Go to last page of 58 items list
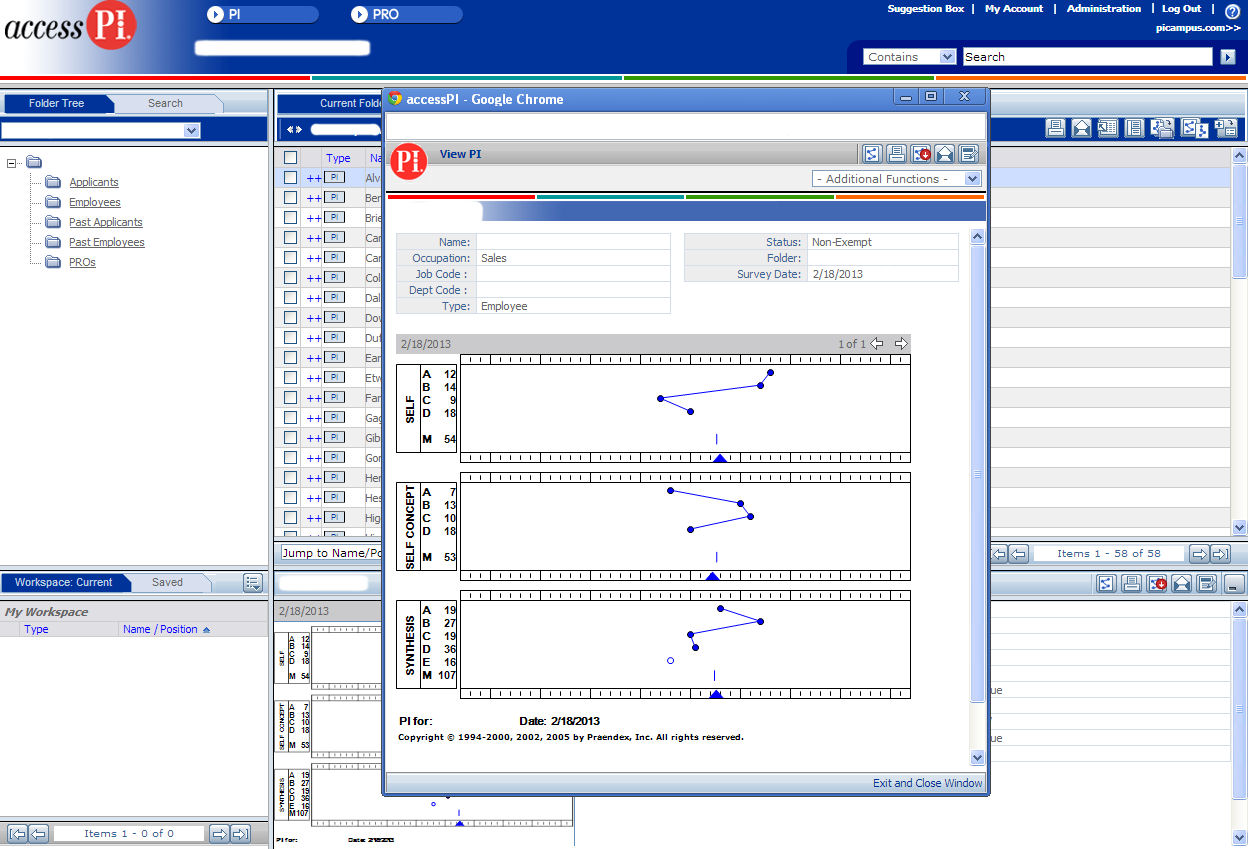Image resolution: width=1248 pixels, height=849 pixels. point(1221,553)
